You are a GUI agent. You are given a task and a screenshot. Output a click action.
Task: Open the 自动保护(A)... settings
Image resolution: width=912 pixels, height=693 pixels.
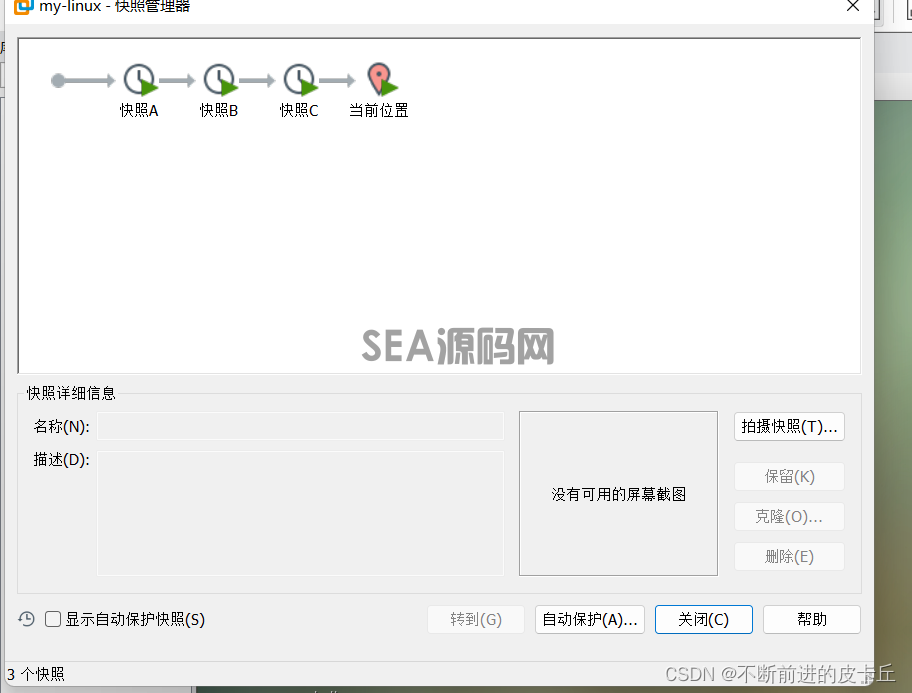pyautogui.click(x=589, y=619)
